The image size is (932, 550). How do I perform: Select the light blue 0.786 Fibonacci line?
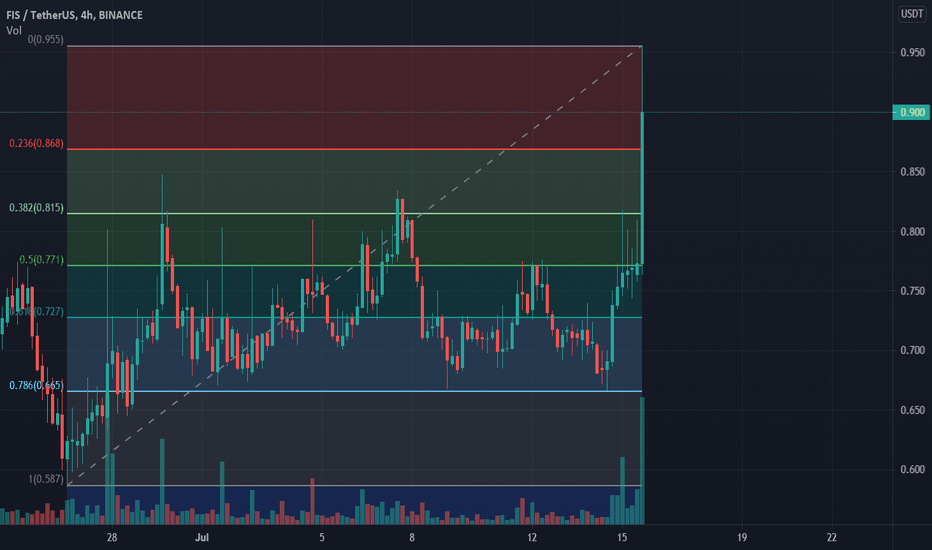point(354,391)
